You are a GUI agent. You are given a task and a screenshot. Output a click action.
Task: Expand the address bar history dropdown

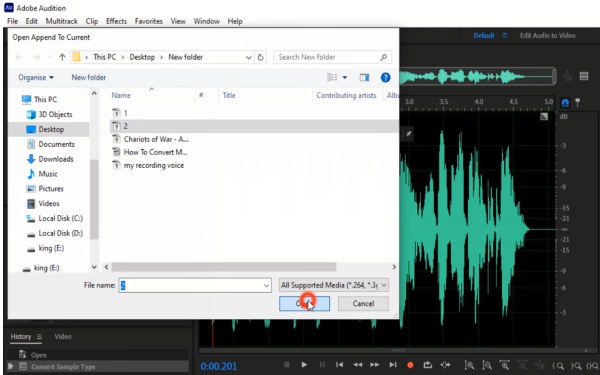point(249,57)
